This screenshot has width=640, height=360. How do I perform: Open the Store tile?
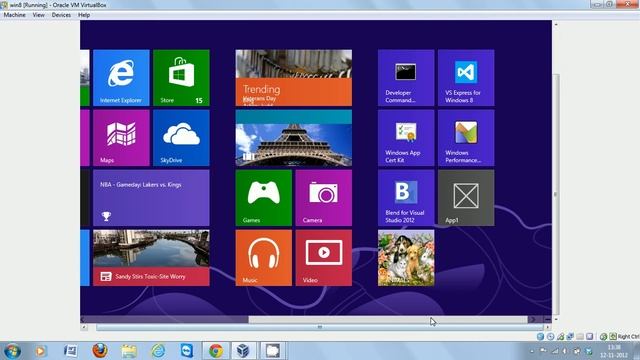tap(181, 78)
